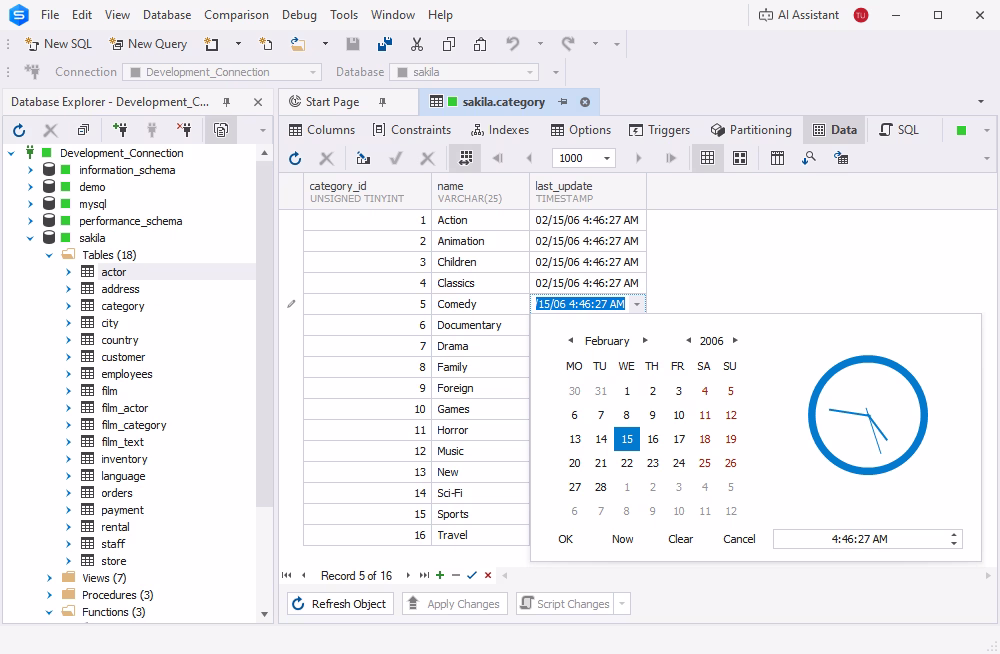Viewport: 1000px width, 654px height.
Task: Pin the Start Page tab
Action: click(x=383, y=102)
